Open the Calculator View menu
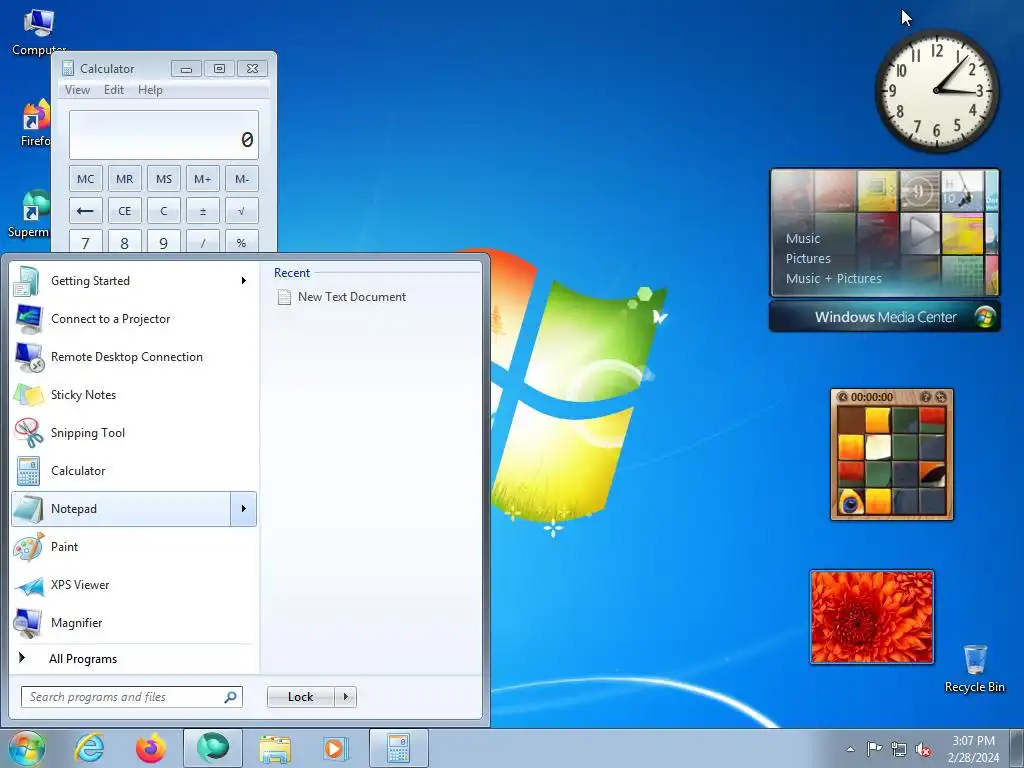Viewport: 1024px width, 768px height. (x=77, y=90)
